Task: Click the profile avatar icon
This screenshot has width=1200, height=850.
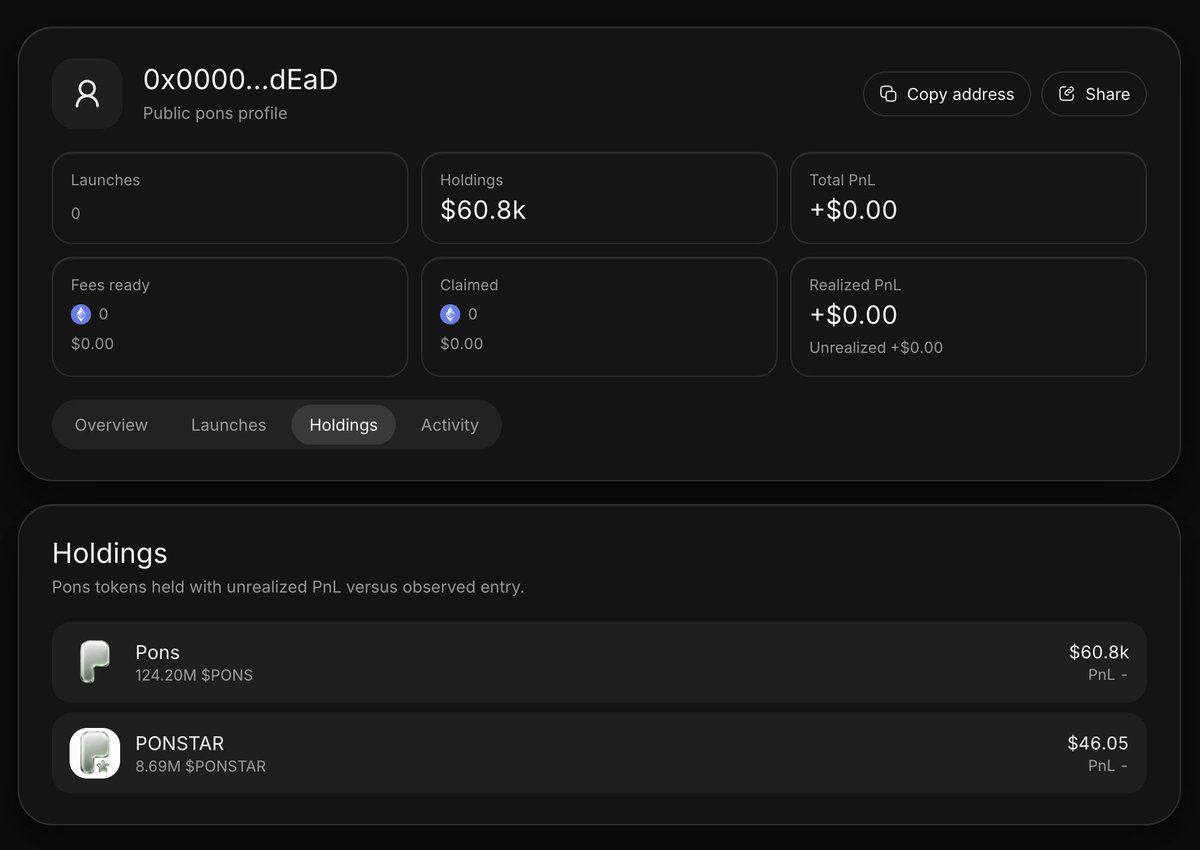Action: tap(87, 94)
